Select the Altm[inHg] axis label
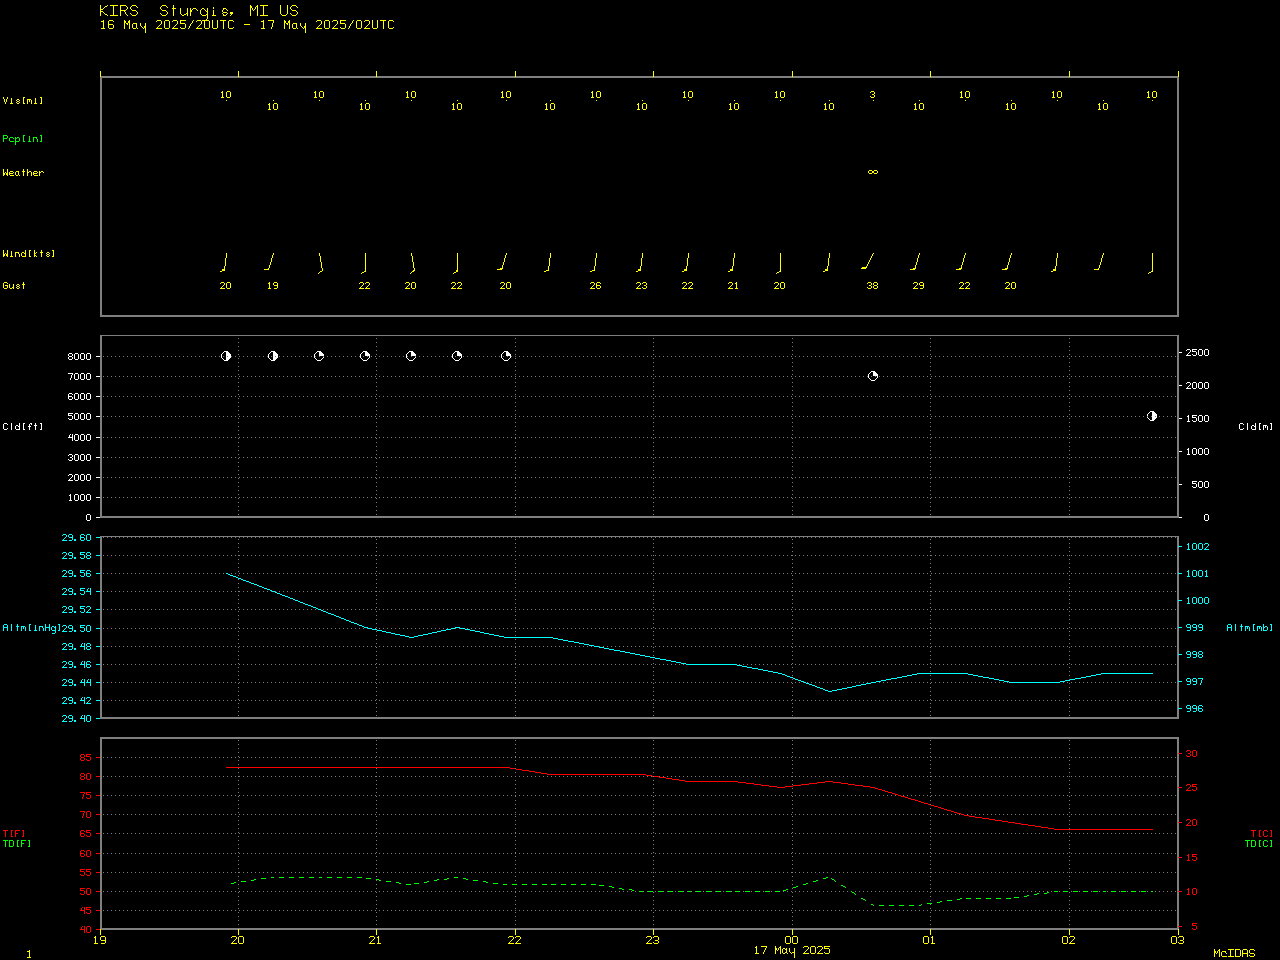The width and height of the screenshot is (1280, 960). 31,628
